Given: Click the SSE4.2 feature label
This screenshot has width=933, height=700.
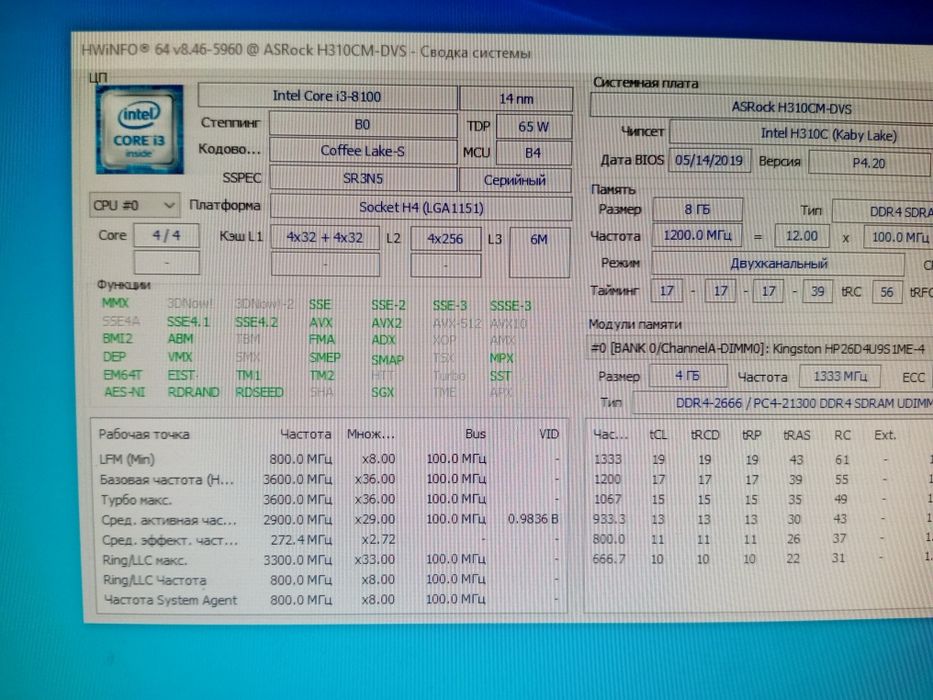Looking at the screenshot, I should (256, 323).
